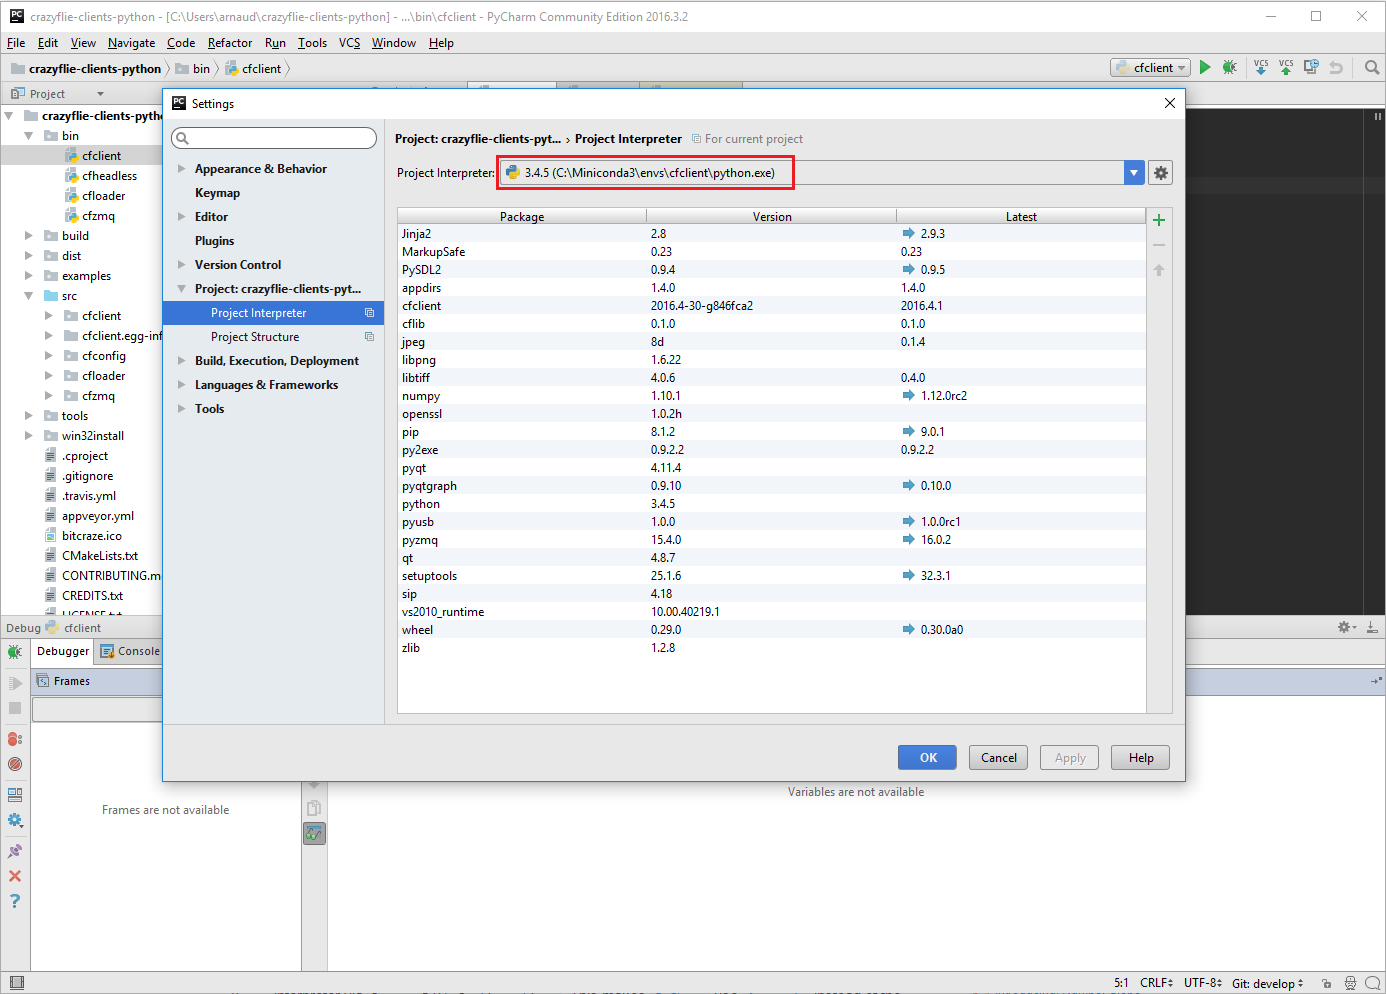Open Debug panel settings gear in left strip

click(x=15, y=820)
